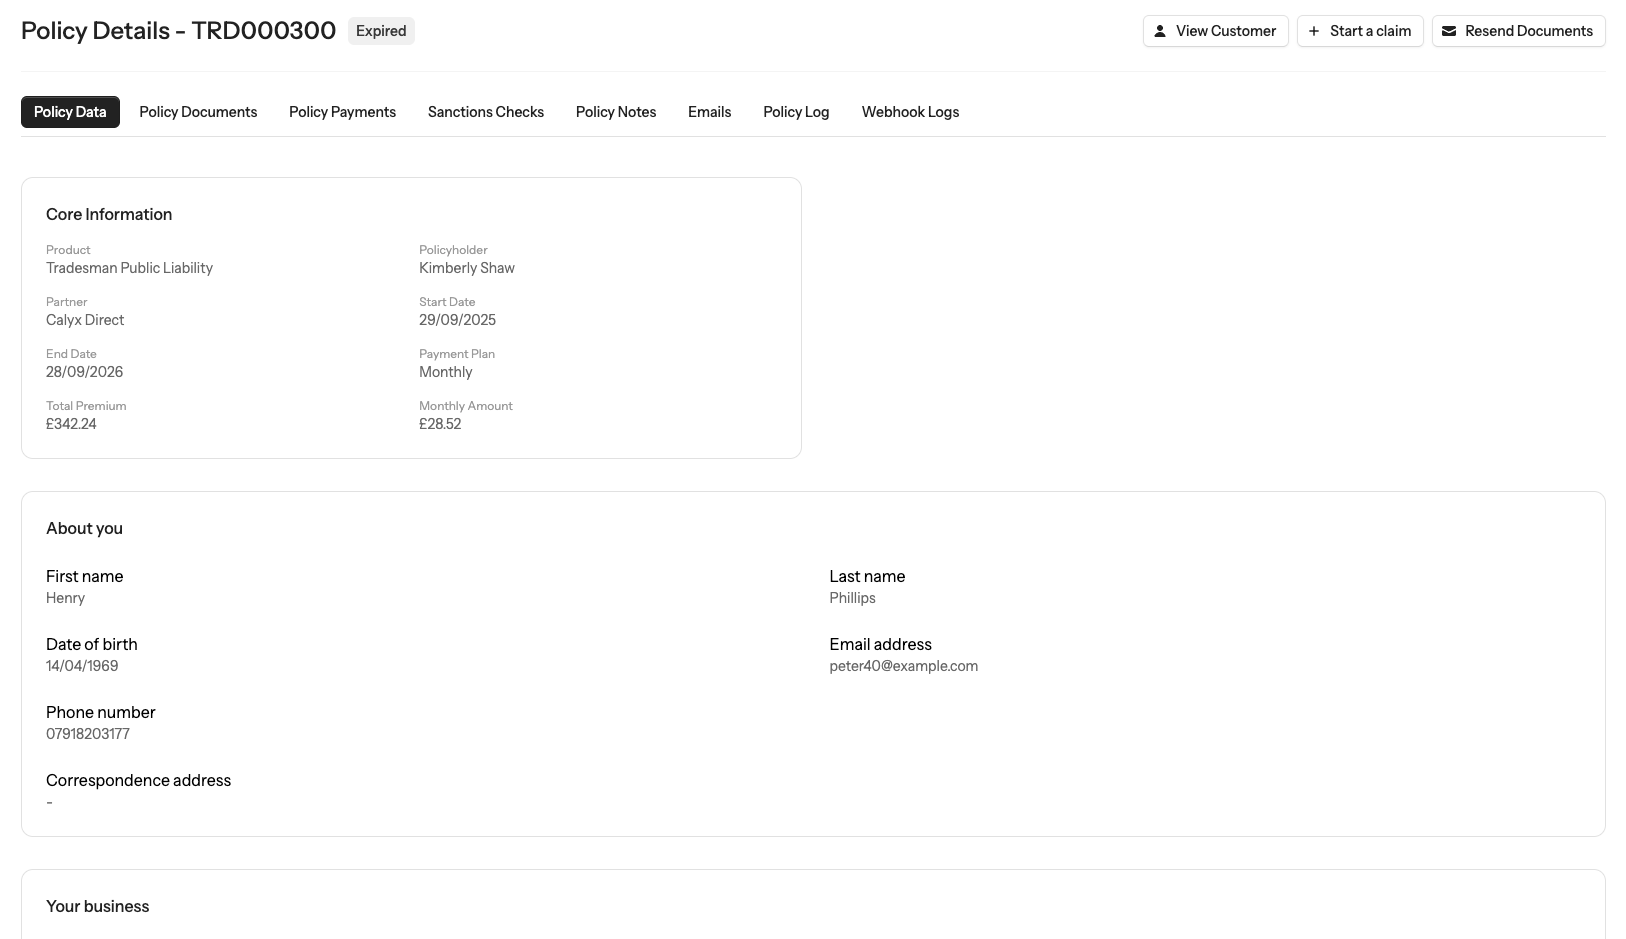Open the Webhook Logs tab
Image resolution: width=1626 pixels, height=939 pixels.
pyautogui.click(x=910, y=112)
